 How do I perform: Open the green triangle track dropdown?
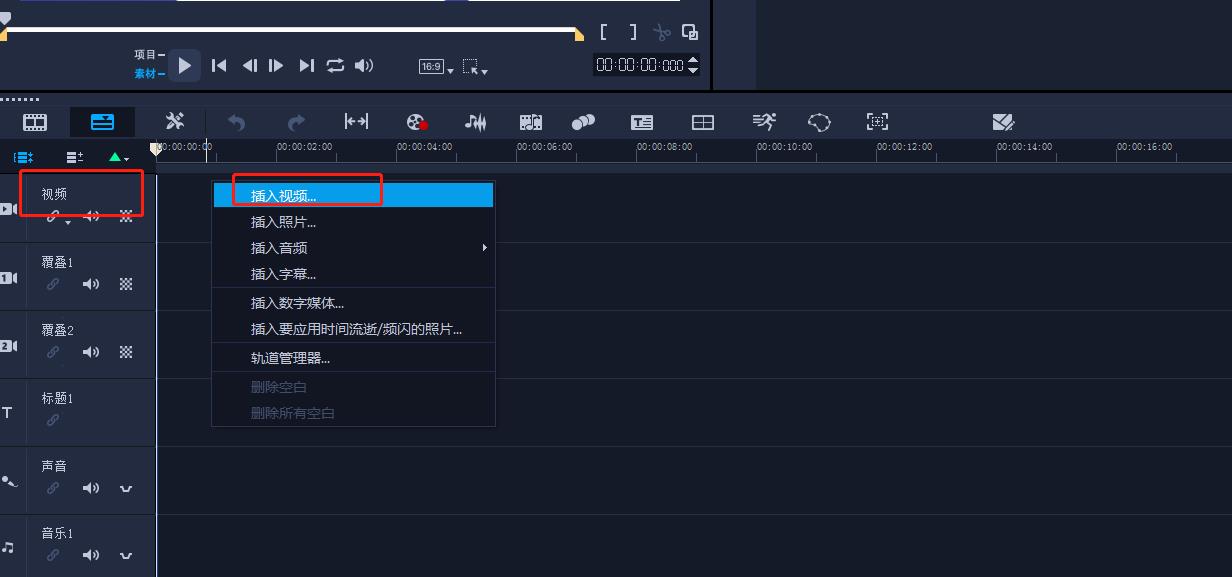coord(118,157)
